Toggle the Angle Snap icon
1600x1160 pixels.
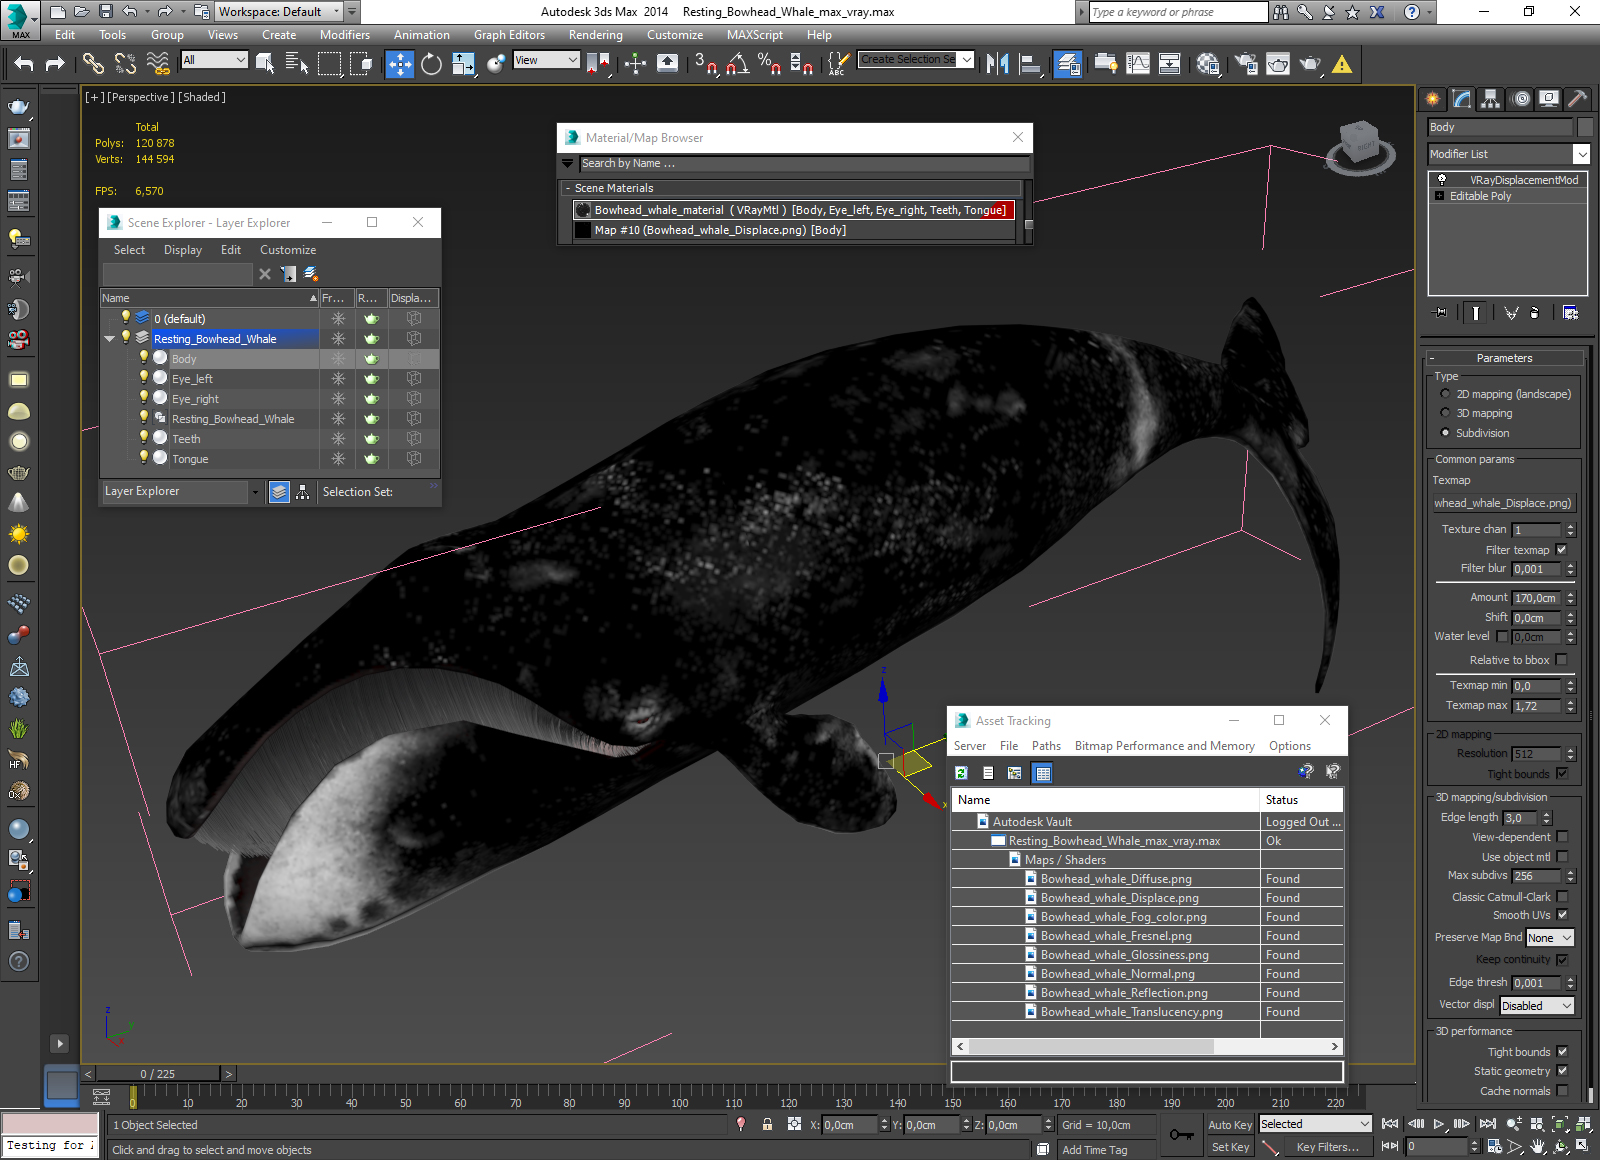tap(738, 64)
